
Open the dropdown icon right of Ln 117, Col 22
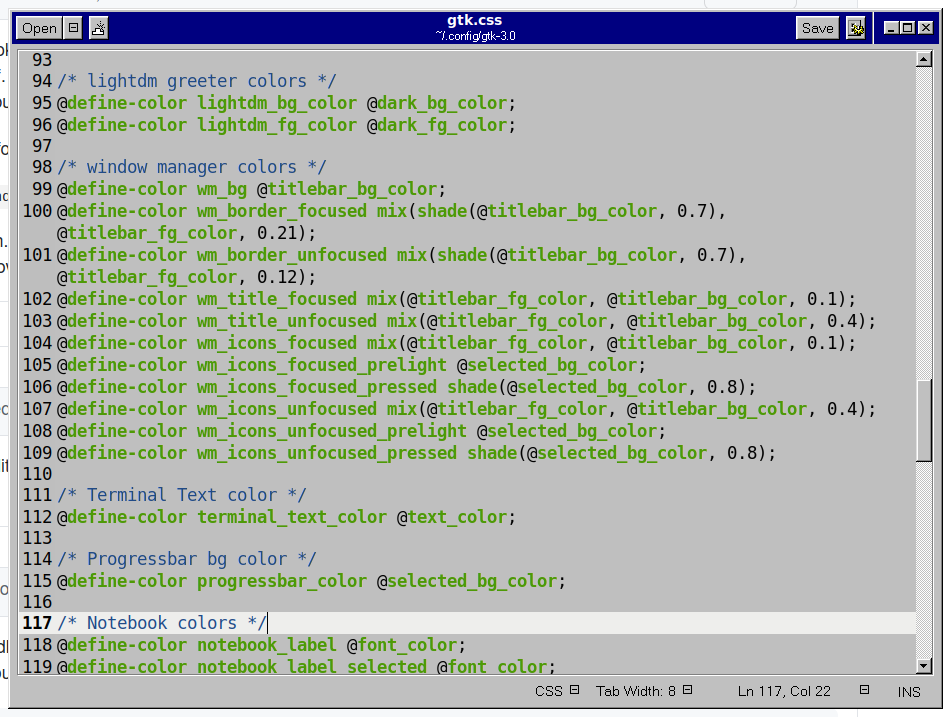[864, 690]
